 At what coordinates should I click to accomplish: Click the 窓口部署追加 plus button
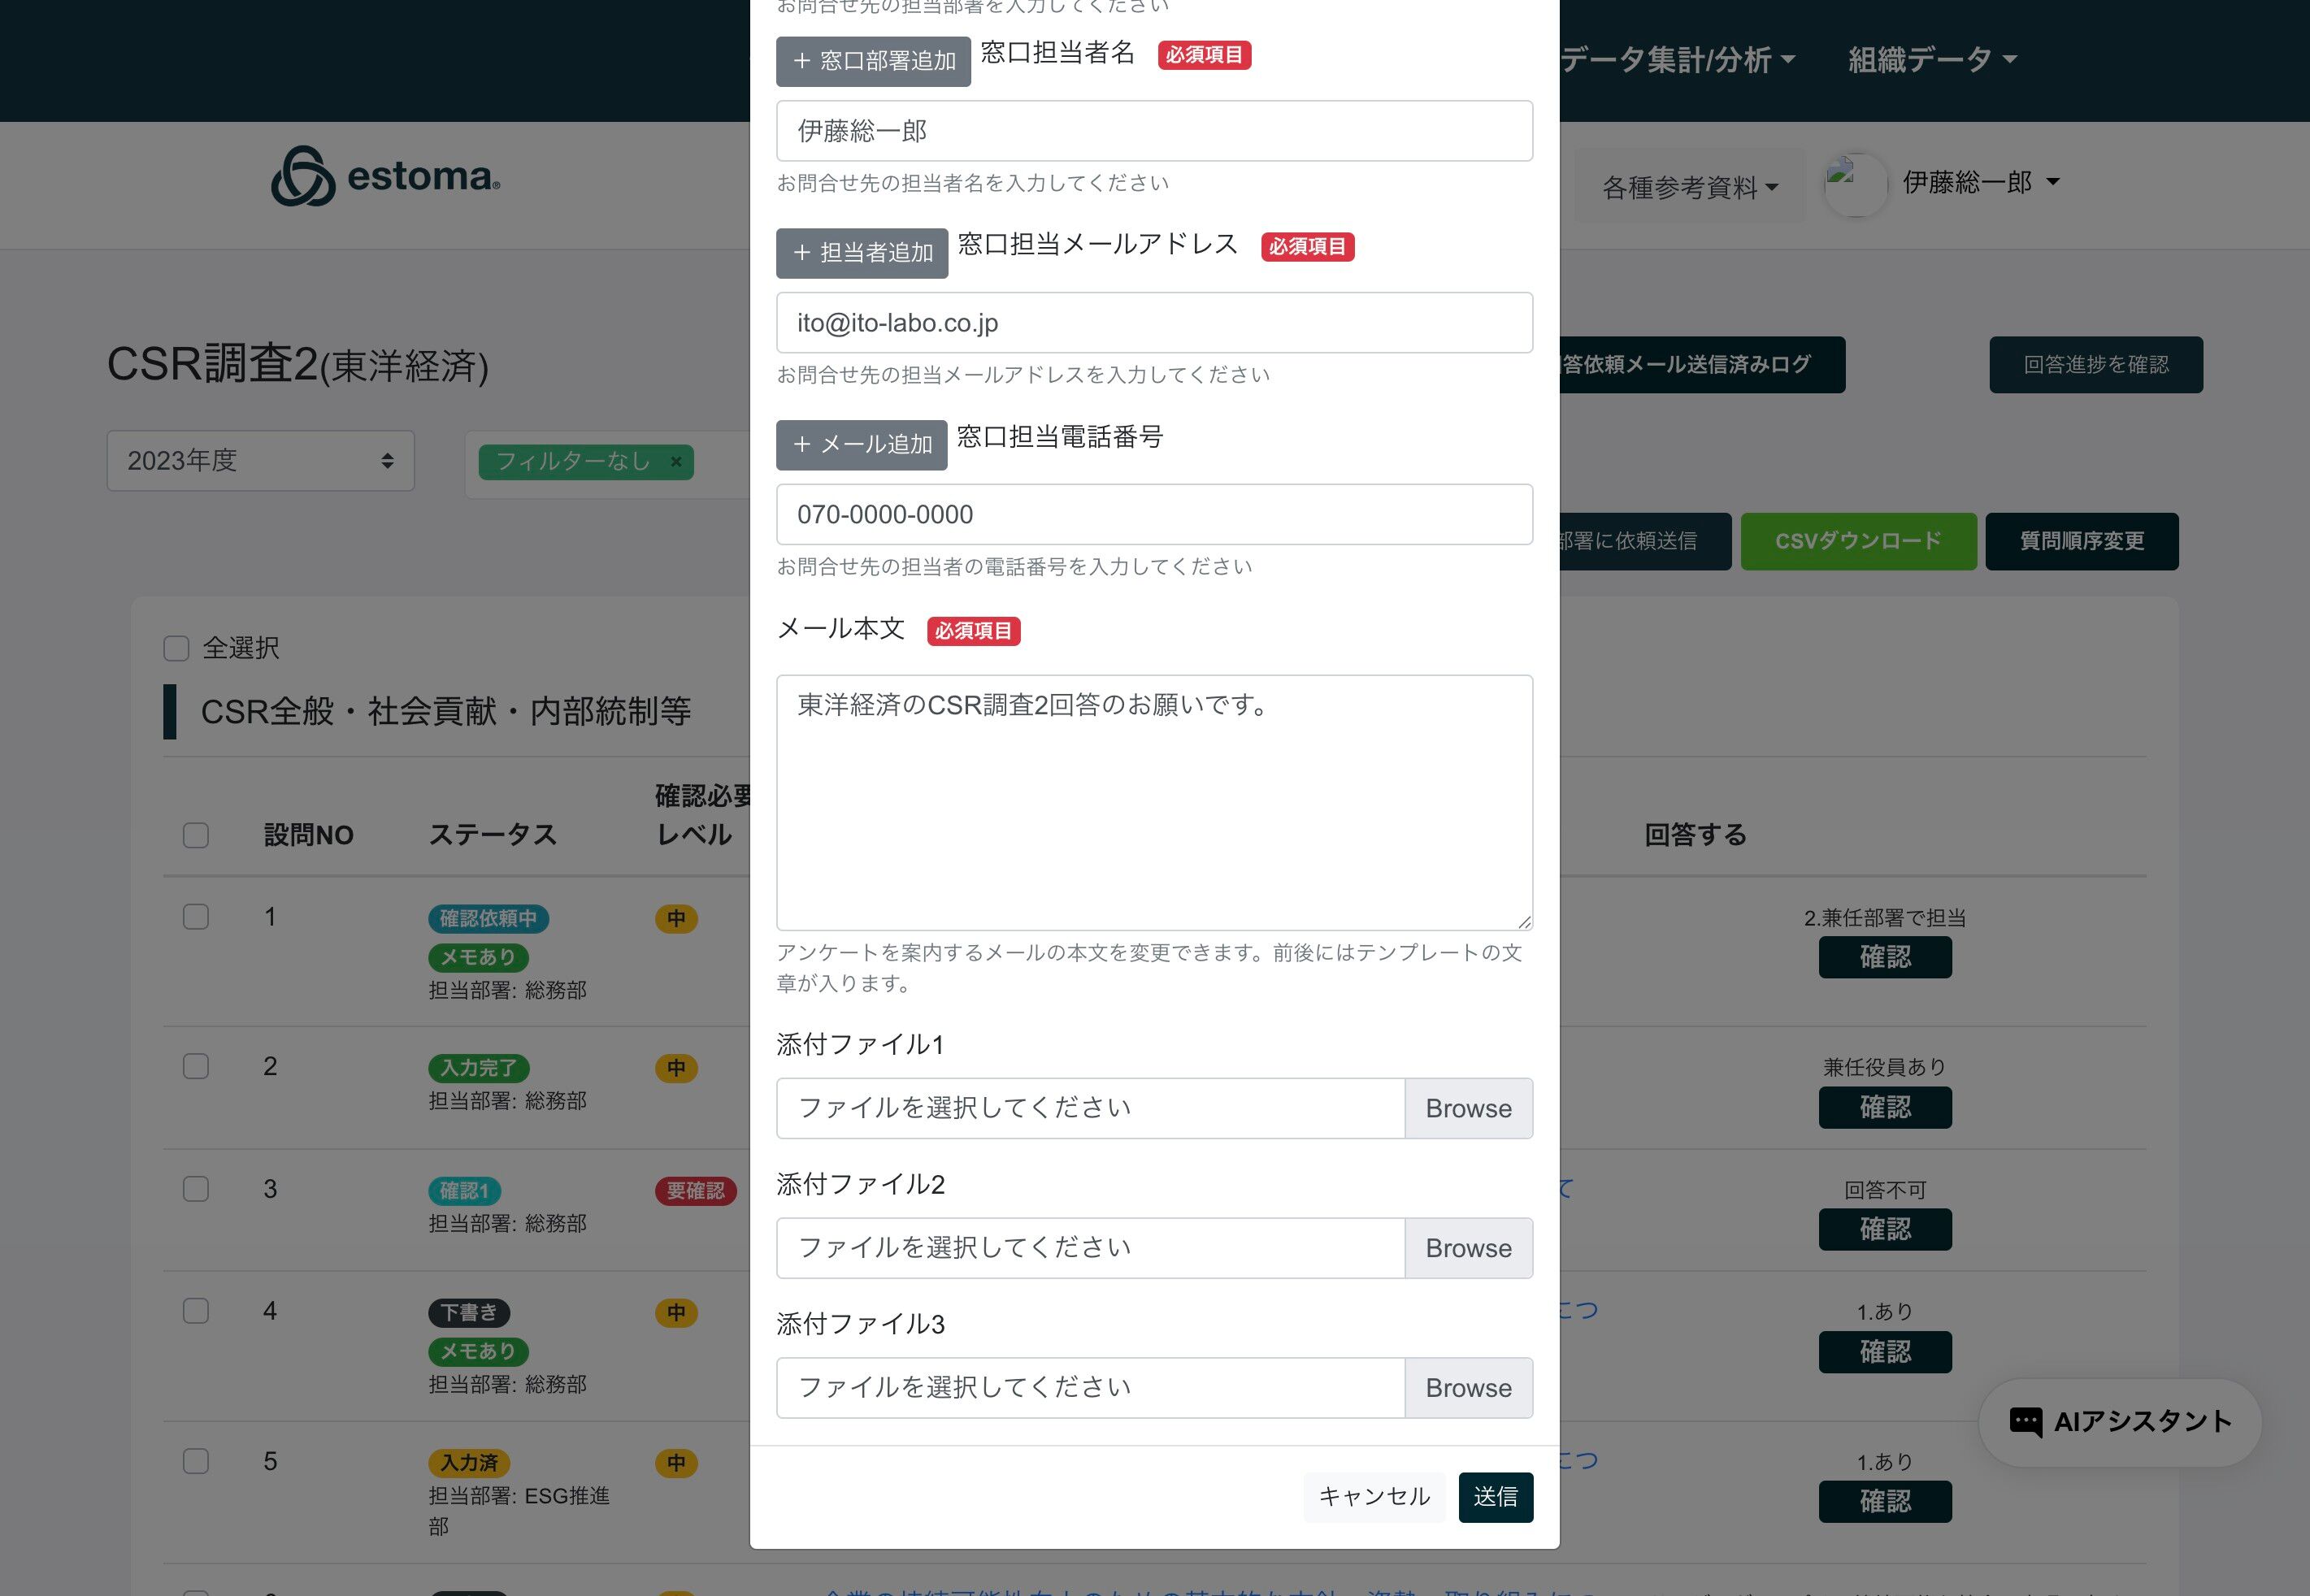click(873, 61)
